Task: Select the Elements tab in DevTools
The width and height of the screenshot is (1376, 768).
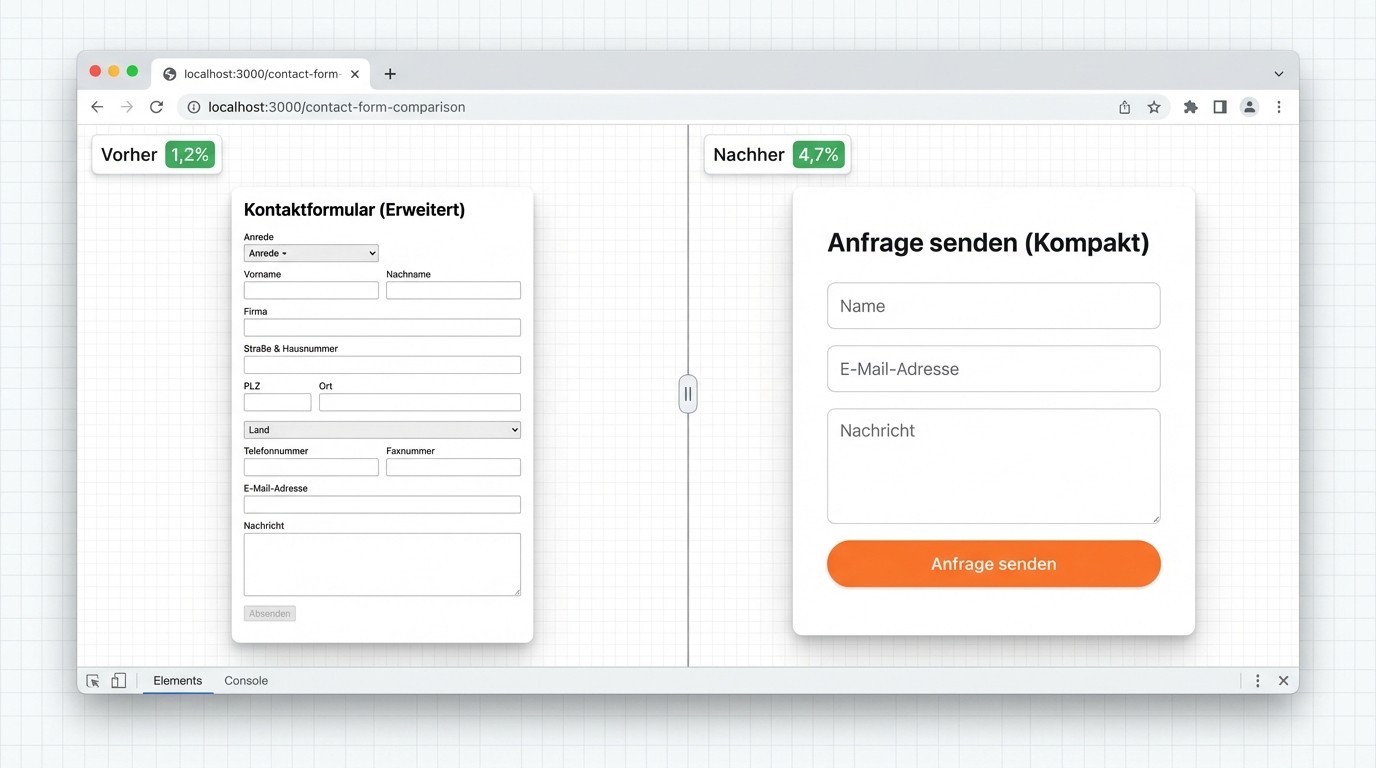Action: point(177,680)
